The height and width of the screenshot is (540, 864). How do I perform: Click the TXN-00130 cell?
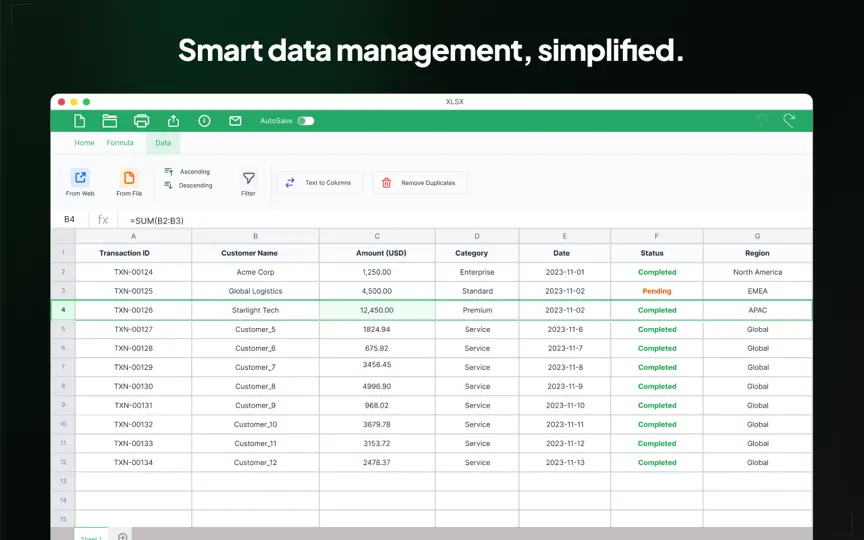tap(133, 386)
